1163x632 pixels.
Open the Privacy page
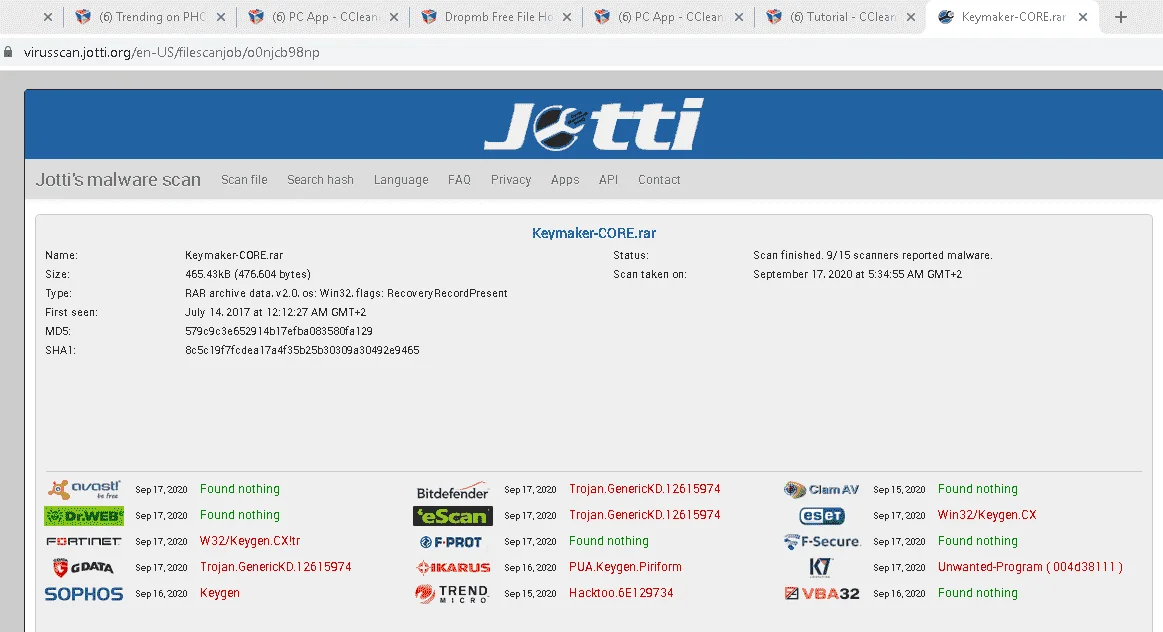(x=511, y=180)
